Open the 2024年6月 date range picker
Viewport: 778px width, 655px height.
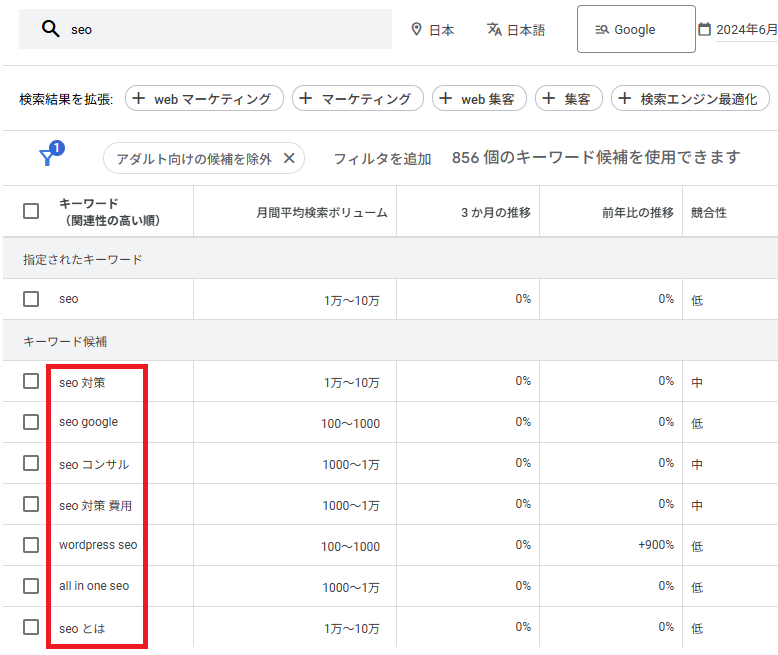[x=738, y=30]
